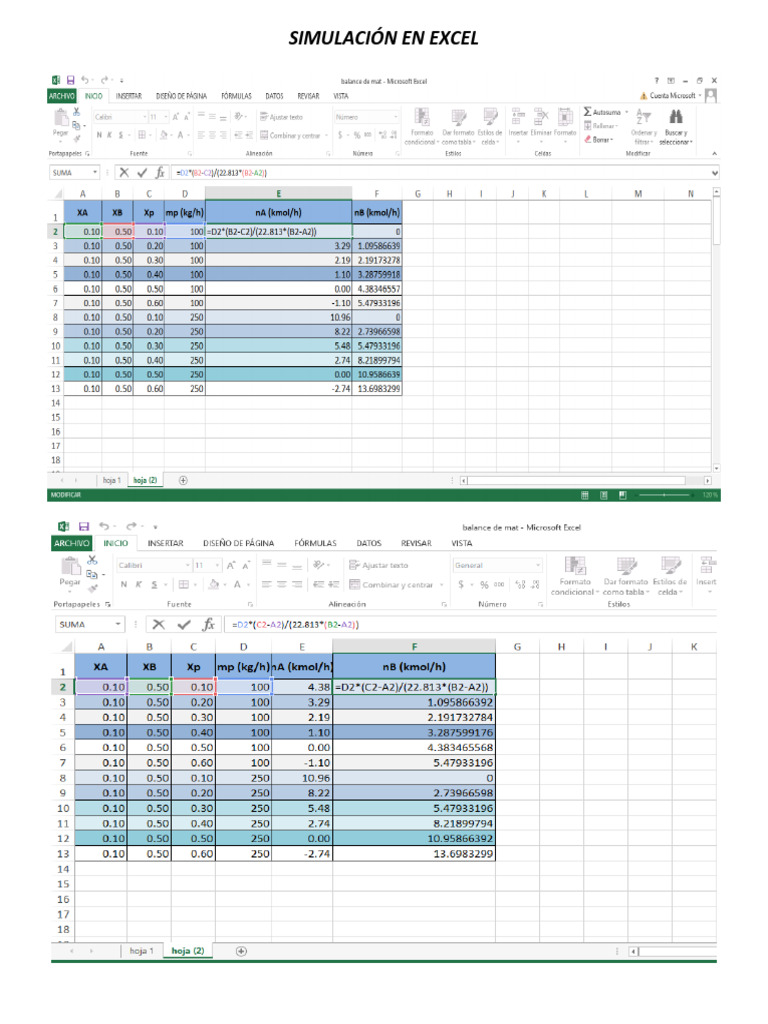Click Redo arrow in lower Excel window

(131, 526)
